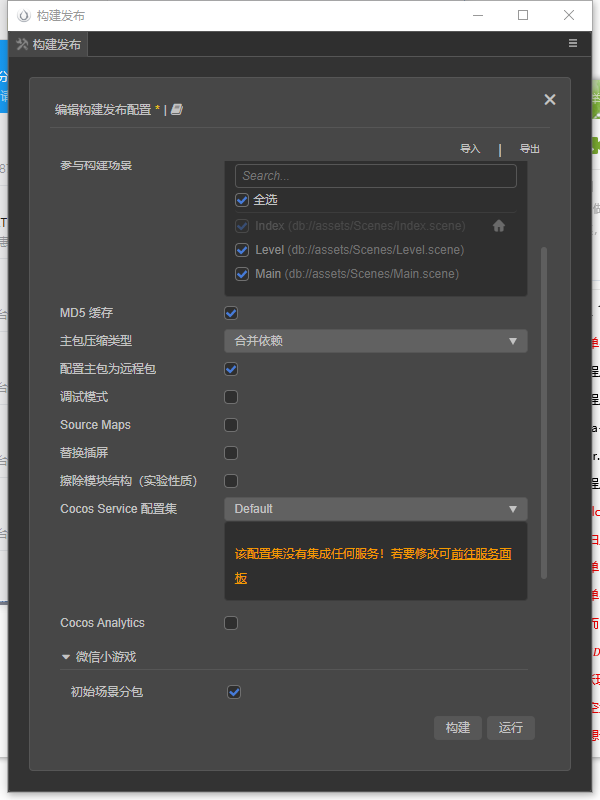Screen dimensions: 600x800
Task: Open the panel hamburger menu icon
Action: [572, 43]
